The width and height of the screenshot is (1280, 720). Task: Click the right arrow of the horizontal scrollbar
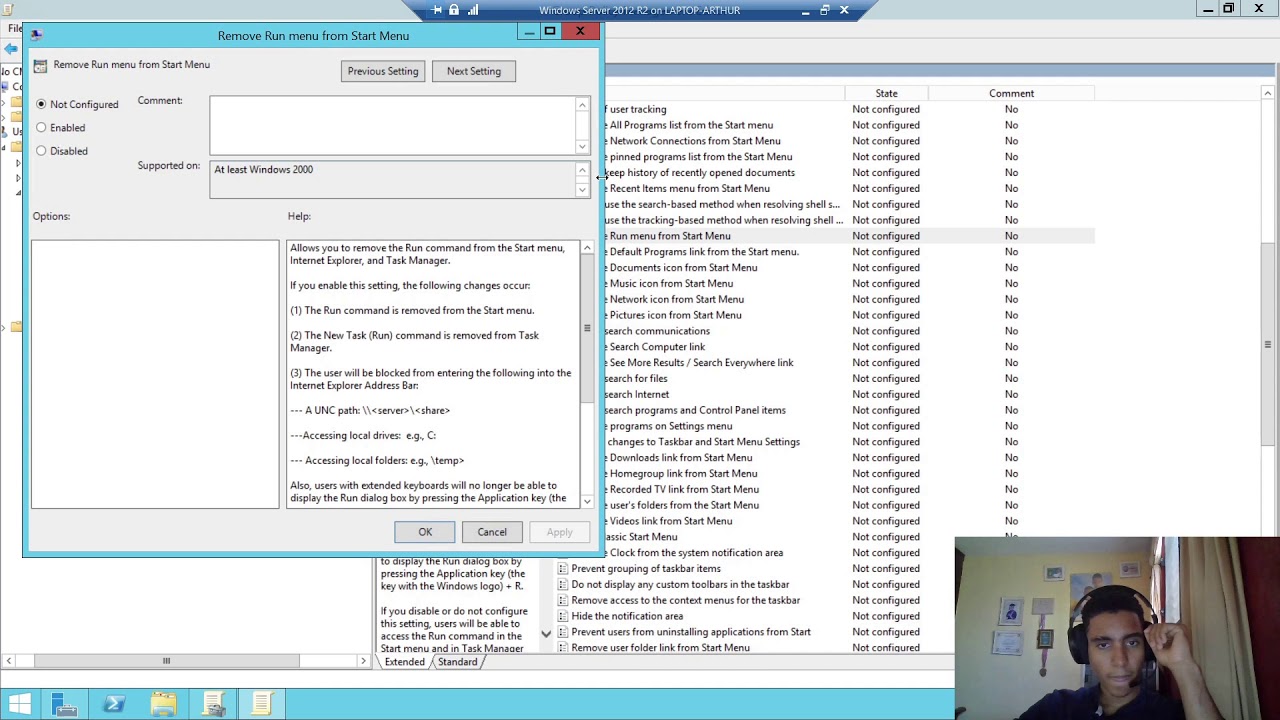364,661
